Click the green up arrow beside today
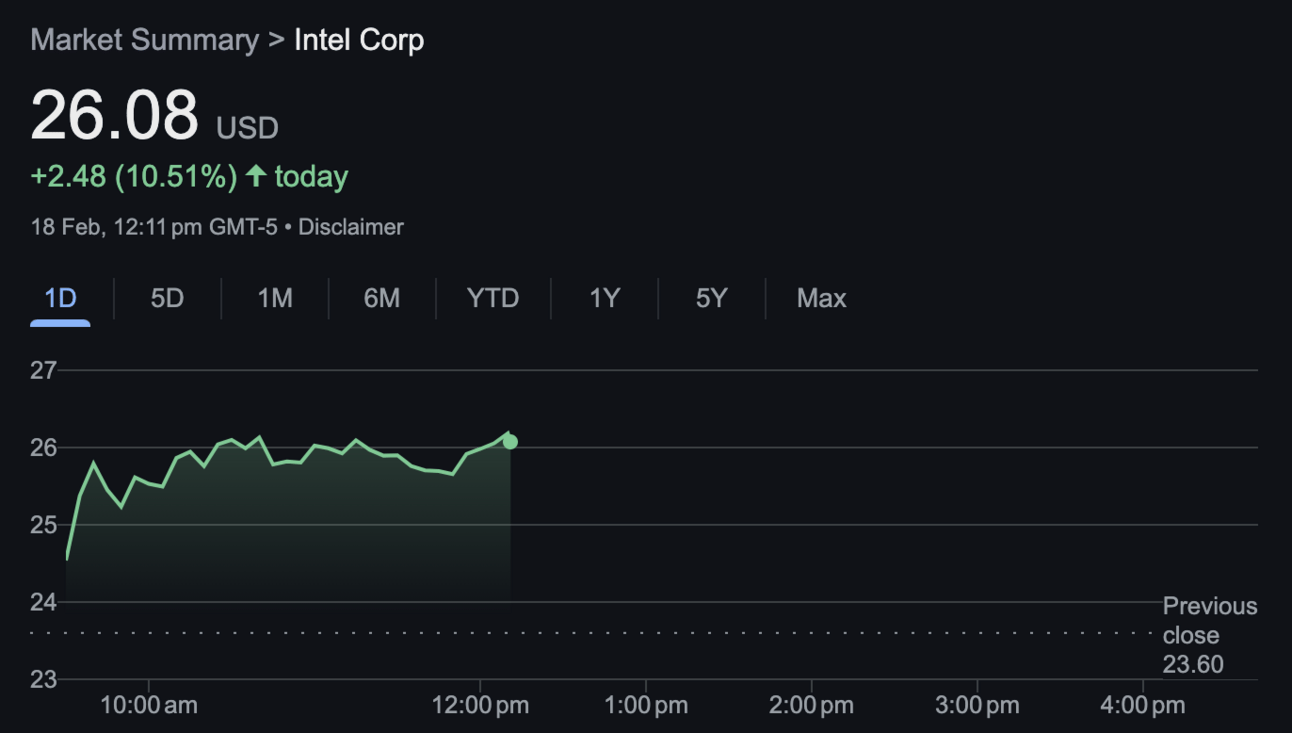 (256, 176)
